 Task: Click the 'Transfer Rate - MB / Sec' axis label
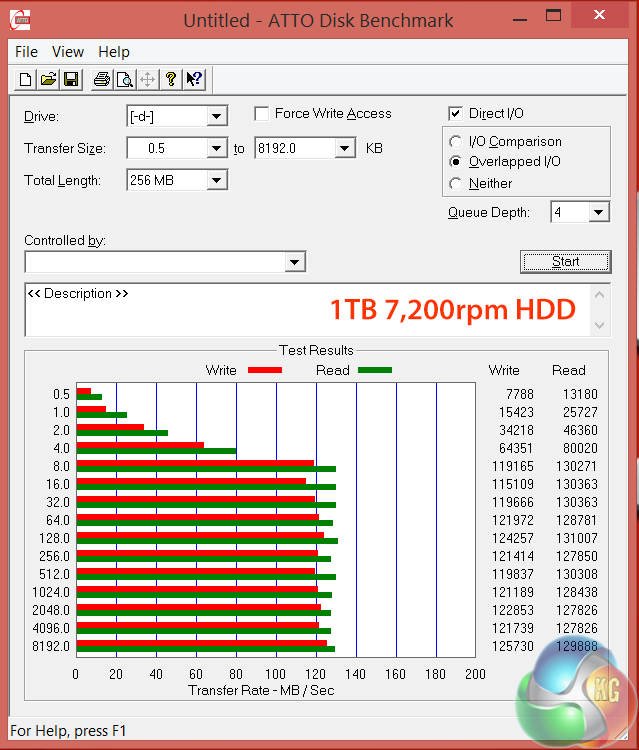pos(261,690)
